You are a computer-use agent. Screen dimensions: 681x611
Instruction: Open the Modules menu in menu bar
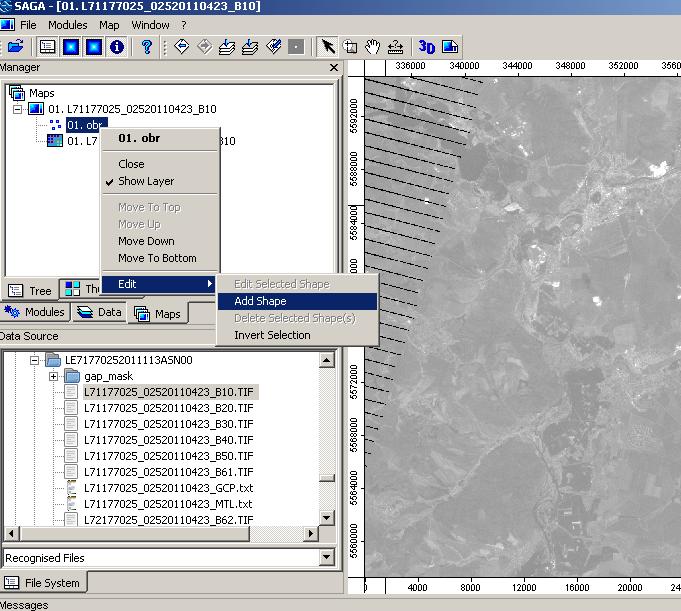pyautogui.click(x=67, y=24)
